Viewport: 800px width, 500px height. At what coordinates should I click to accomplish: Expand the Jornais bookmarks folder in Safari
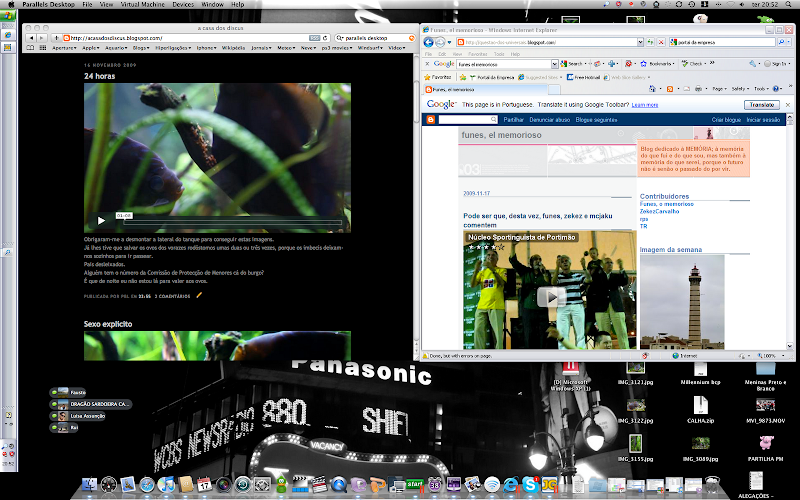click(261, 48)
